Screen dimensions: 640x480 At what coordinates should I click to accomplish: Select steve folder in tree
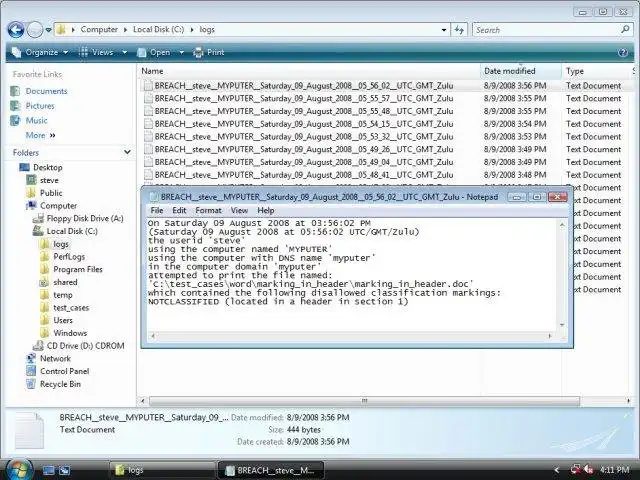tap(49, 180)
